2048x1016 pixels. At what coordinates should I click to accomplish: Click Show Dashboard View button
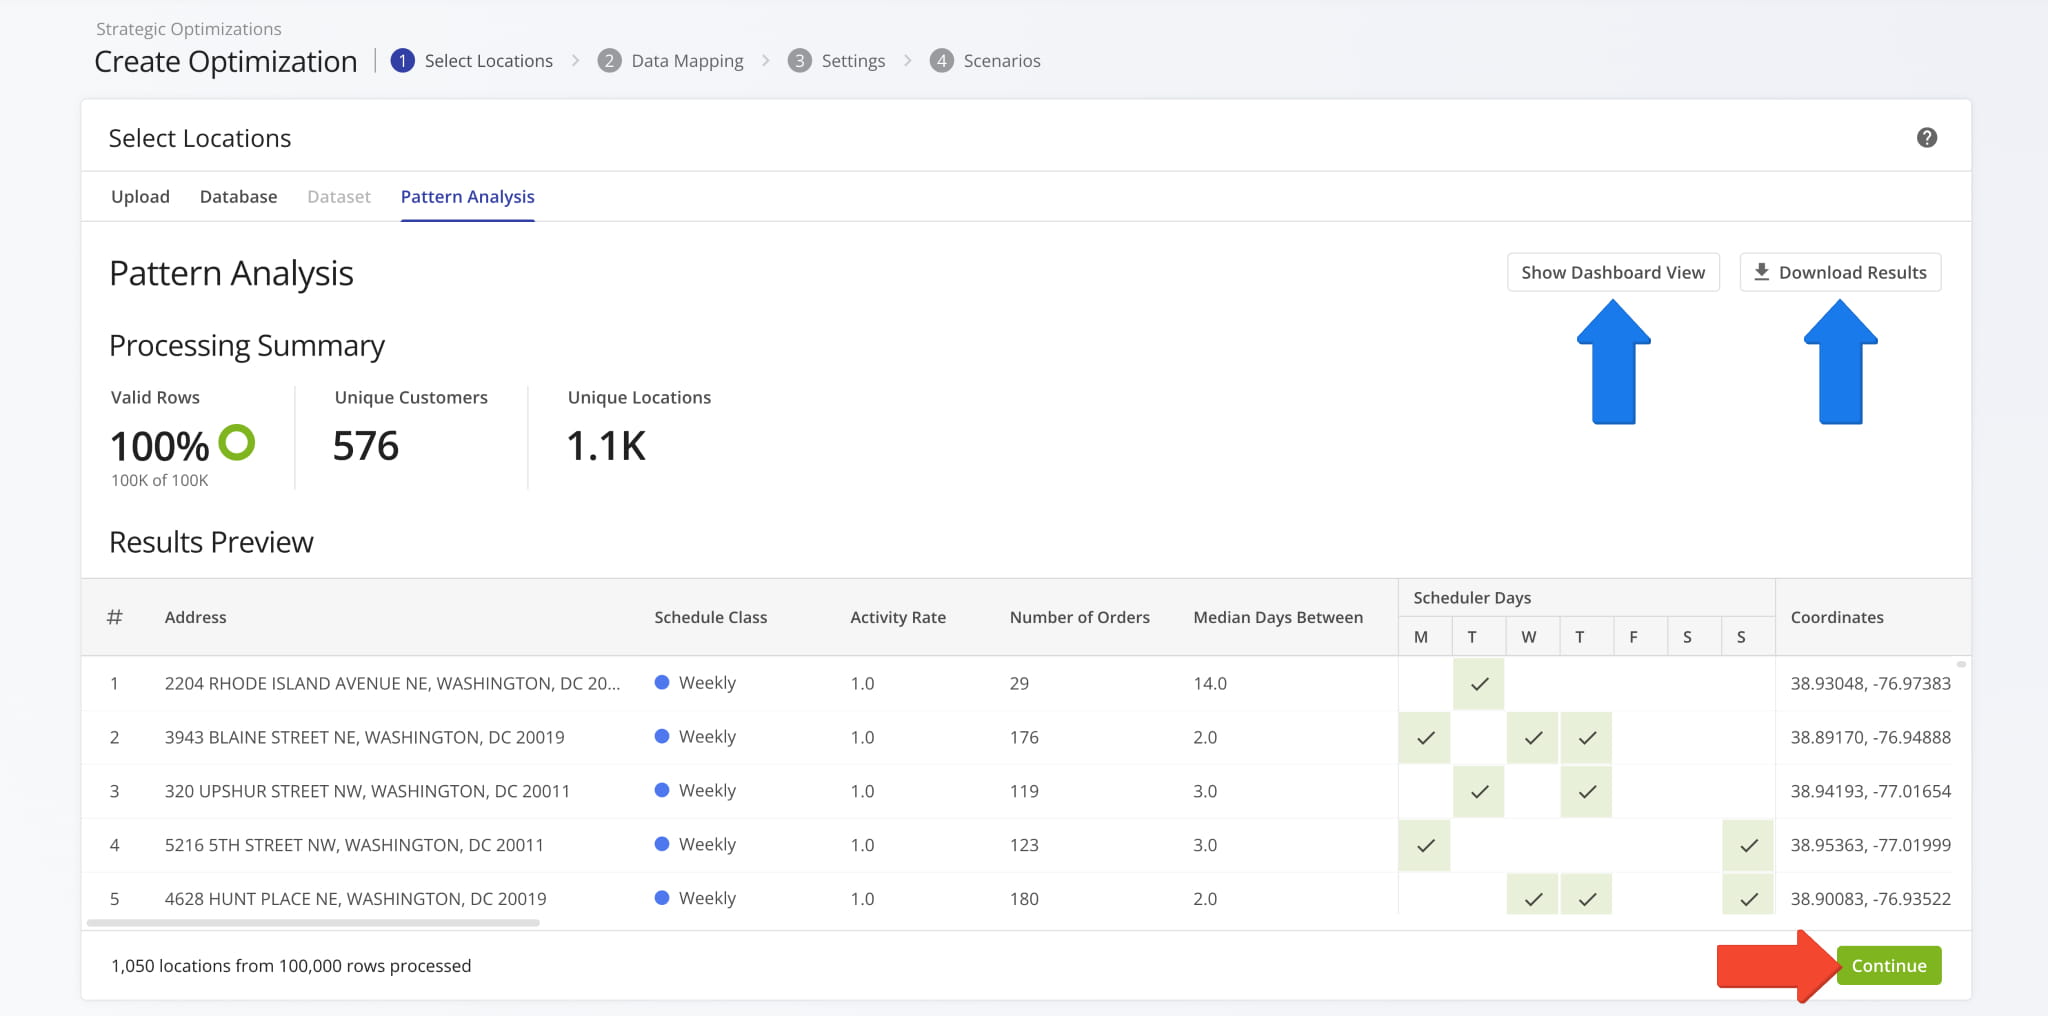[x=1612, y=272]
